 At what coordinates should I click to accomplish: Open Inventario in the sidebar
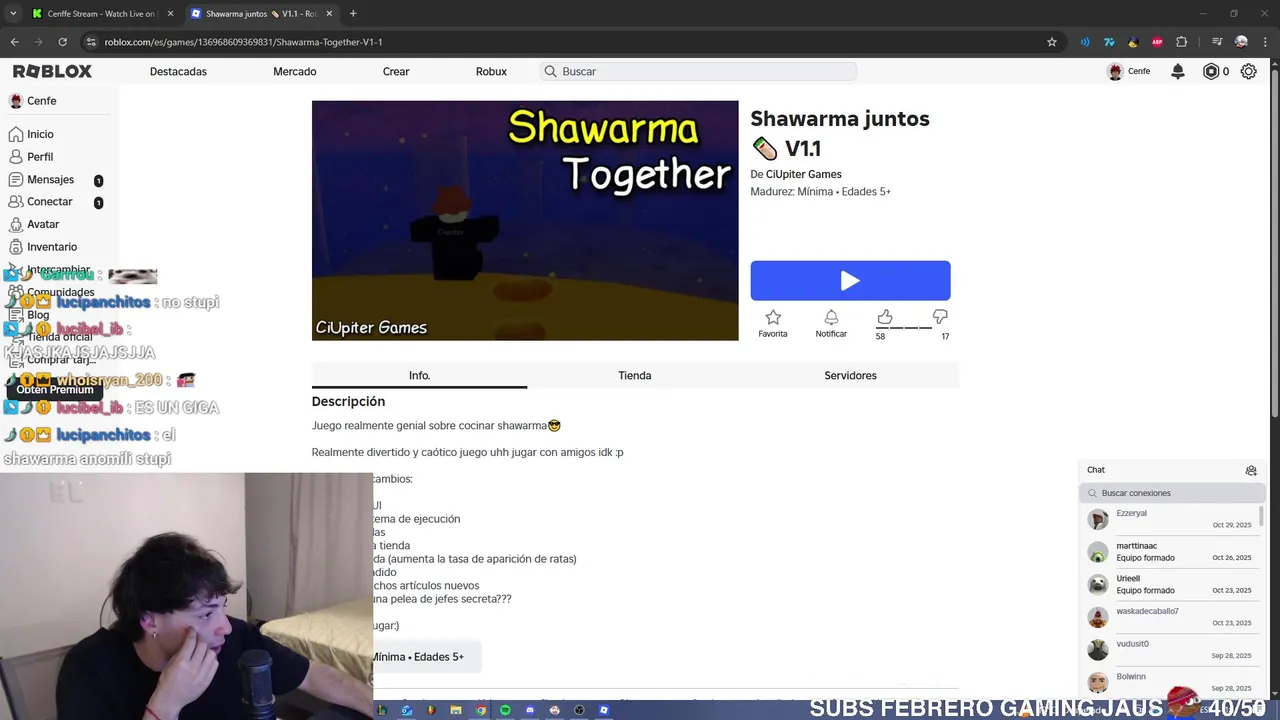coord(52,247)
